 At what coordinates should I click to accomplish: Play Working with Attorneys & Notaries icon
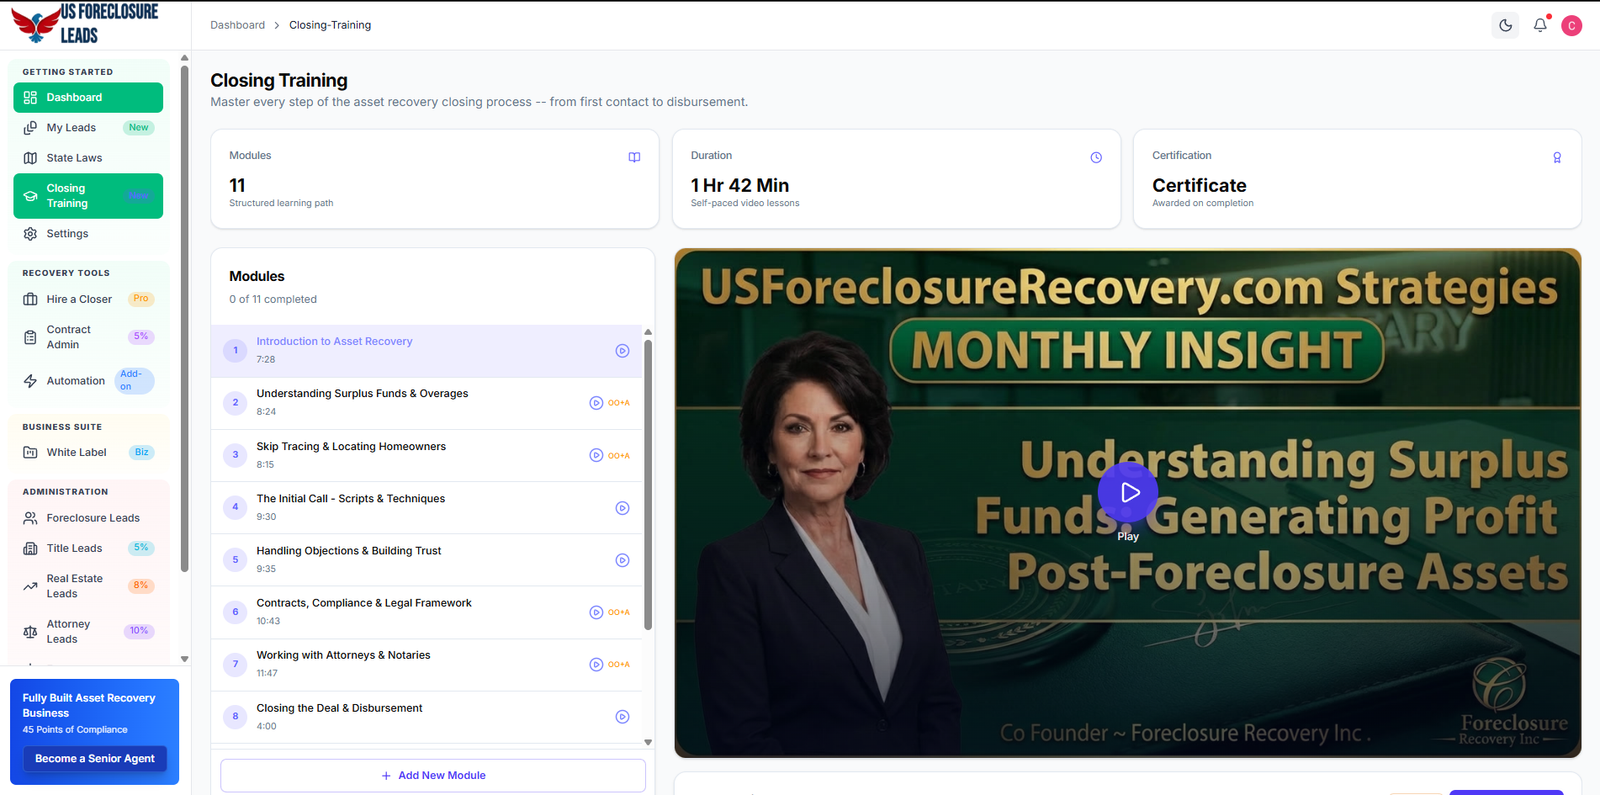point(596,664)
